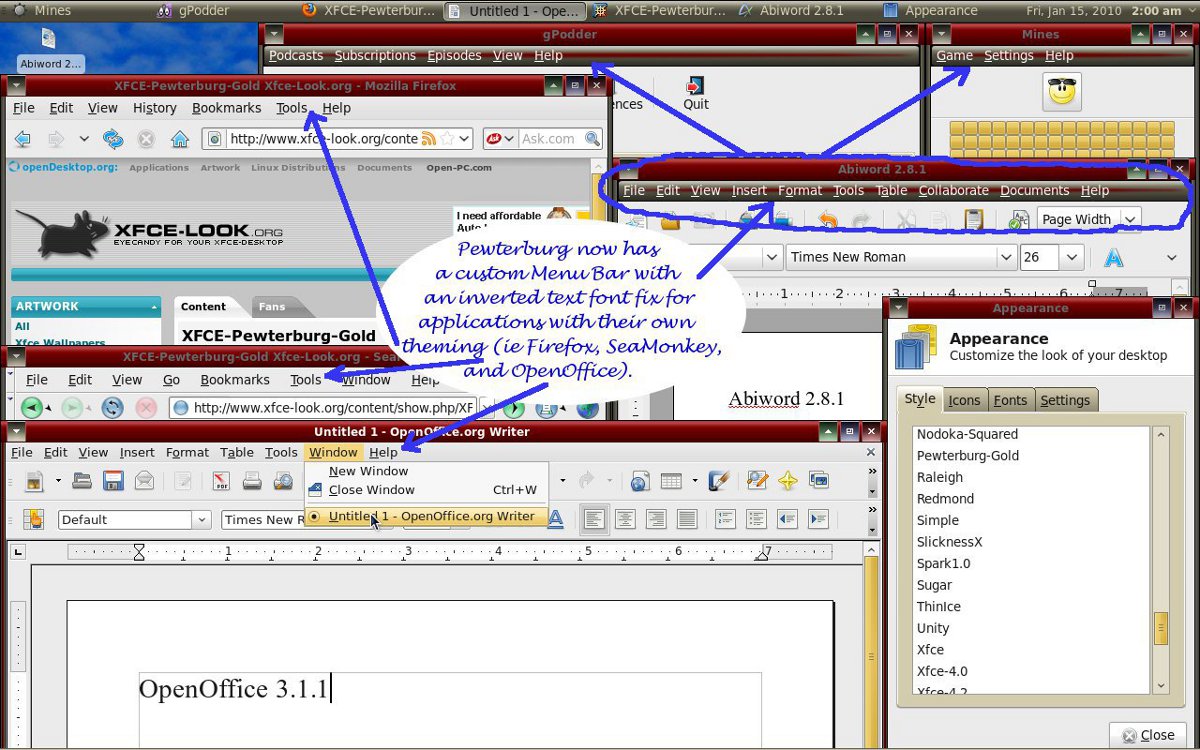Click OpenOffice print icon
Screen dimensions: 1200x750
click(x=252, y=481)
